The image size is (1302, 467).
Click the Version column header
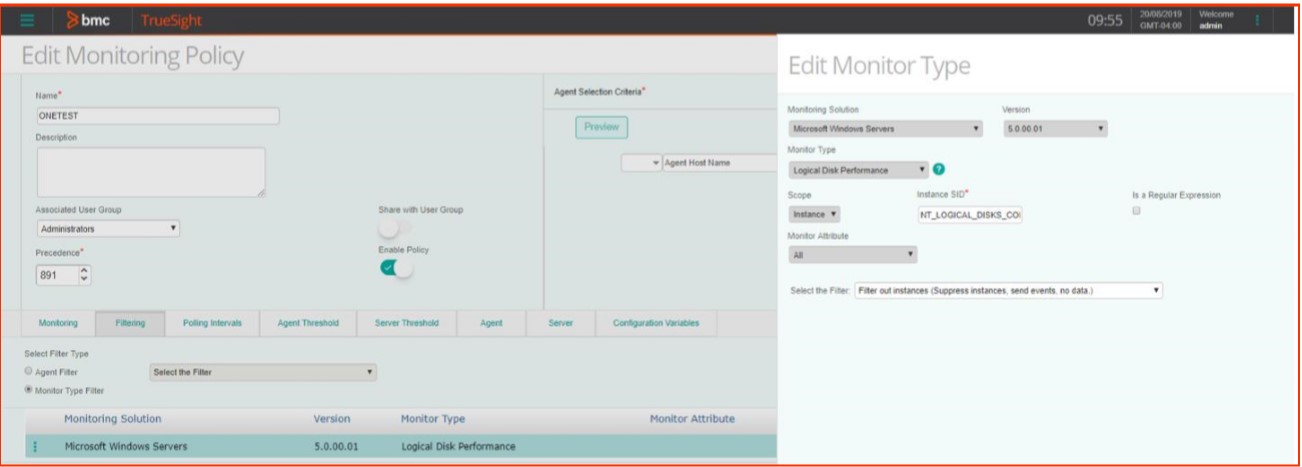(x=332, y=419)
